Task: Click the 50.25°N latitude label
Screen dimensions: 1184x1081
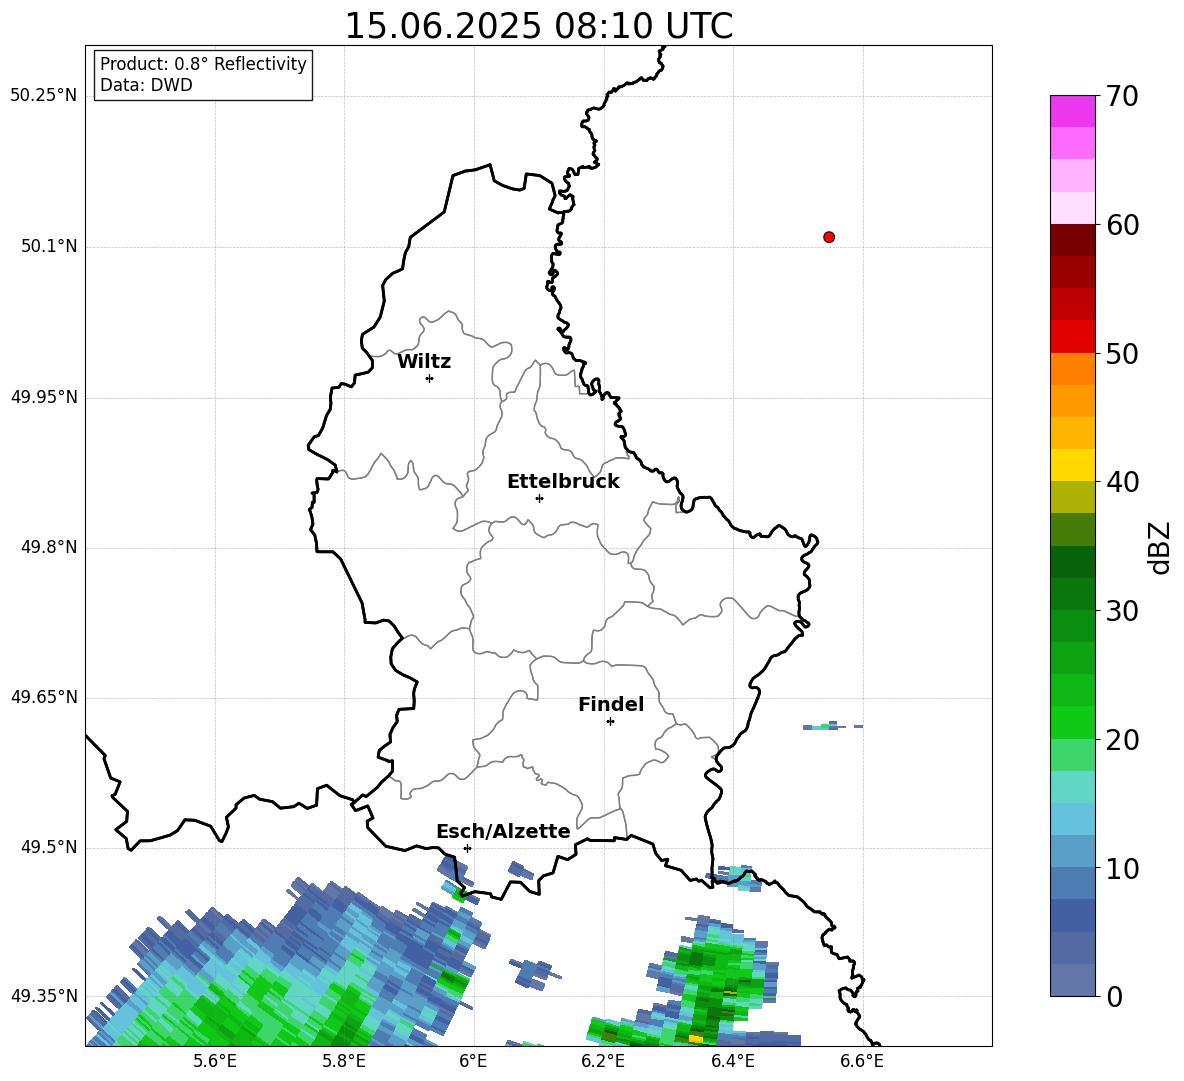Action: pos(44,96)
